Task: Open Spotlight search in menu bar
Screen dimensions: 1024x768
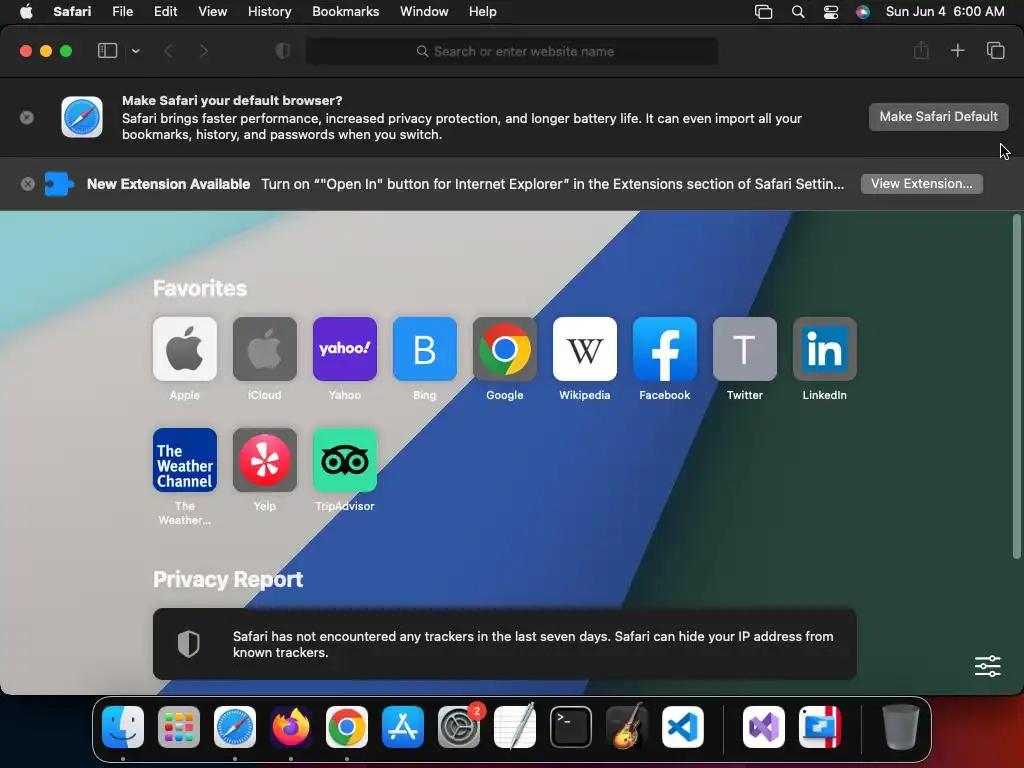Action: click(797, 12)
